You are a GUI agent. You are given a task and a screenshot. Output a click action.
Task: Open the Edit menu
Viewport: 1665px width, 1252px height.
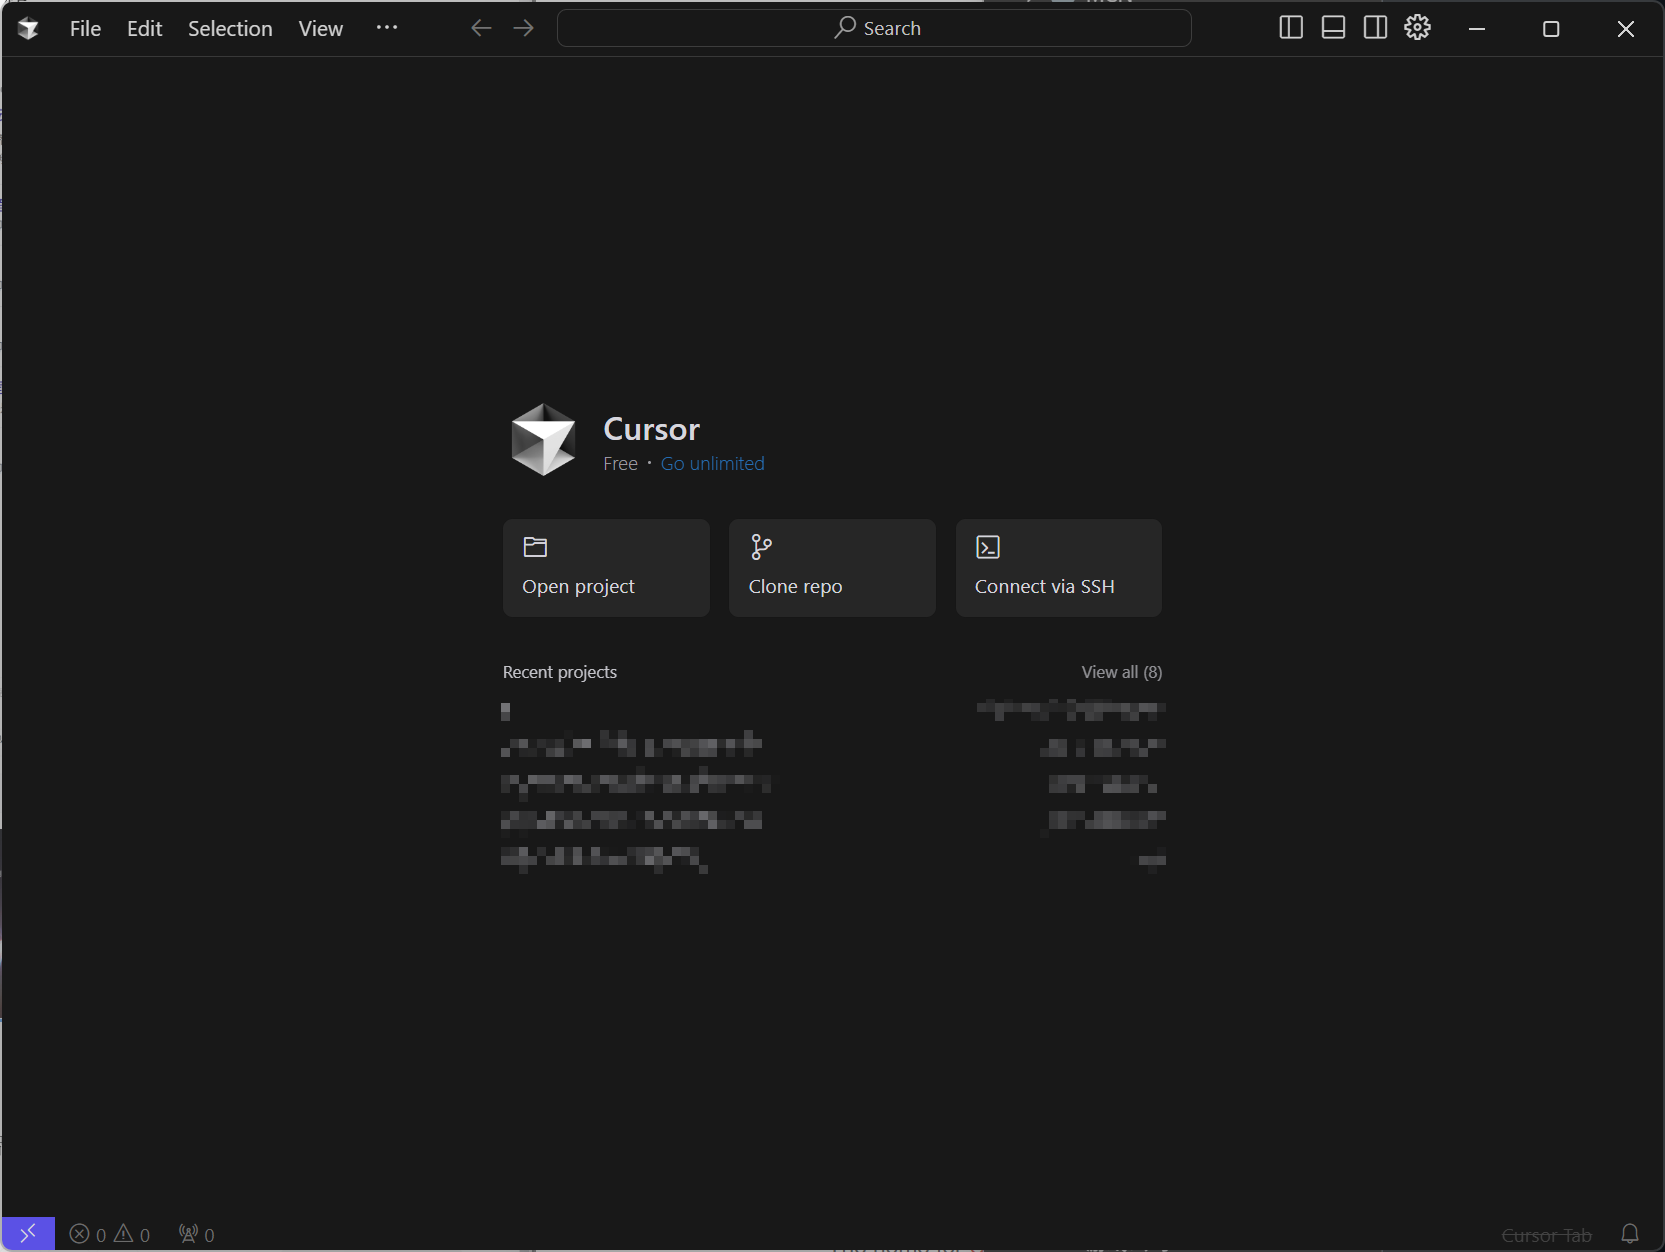click(144, 29)
